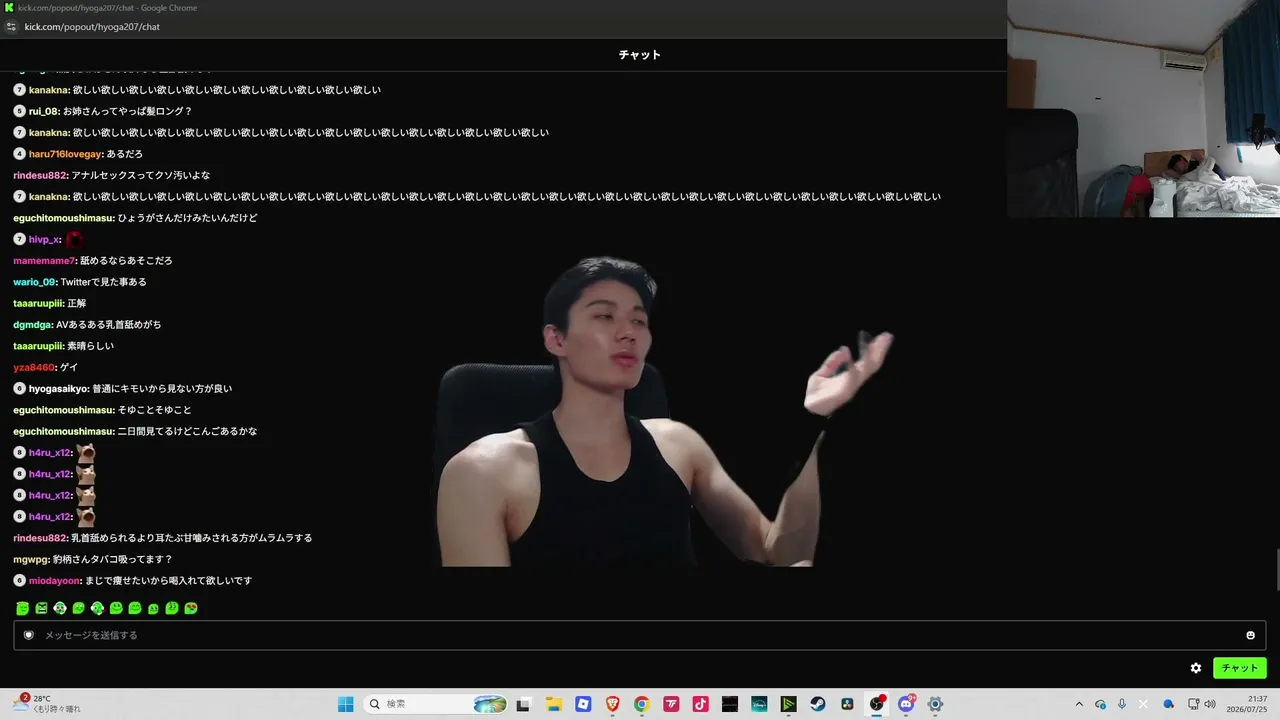Open rui_08's user profile
Screen dimensions: 1280x720
[x=44, y=111]
